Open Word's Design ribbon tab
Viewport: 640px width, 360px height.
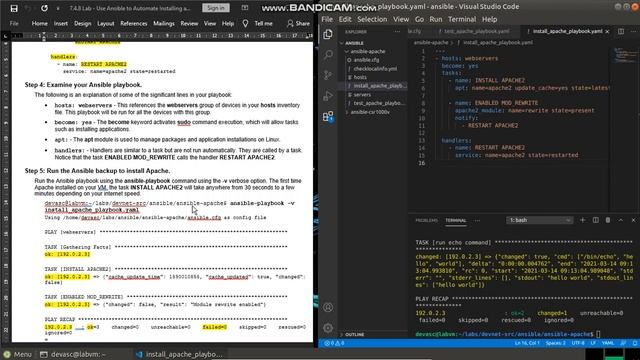[x=82, y=24]
